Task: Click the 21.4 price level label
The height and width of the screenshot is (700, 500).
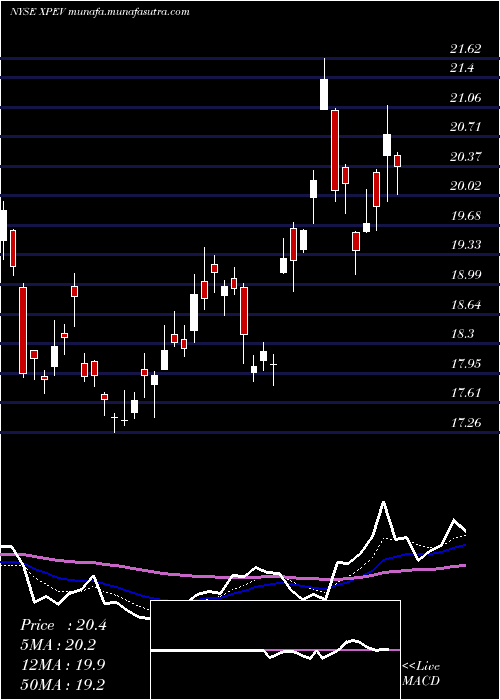Action: 462,68
